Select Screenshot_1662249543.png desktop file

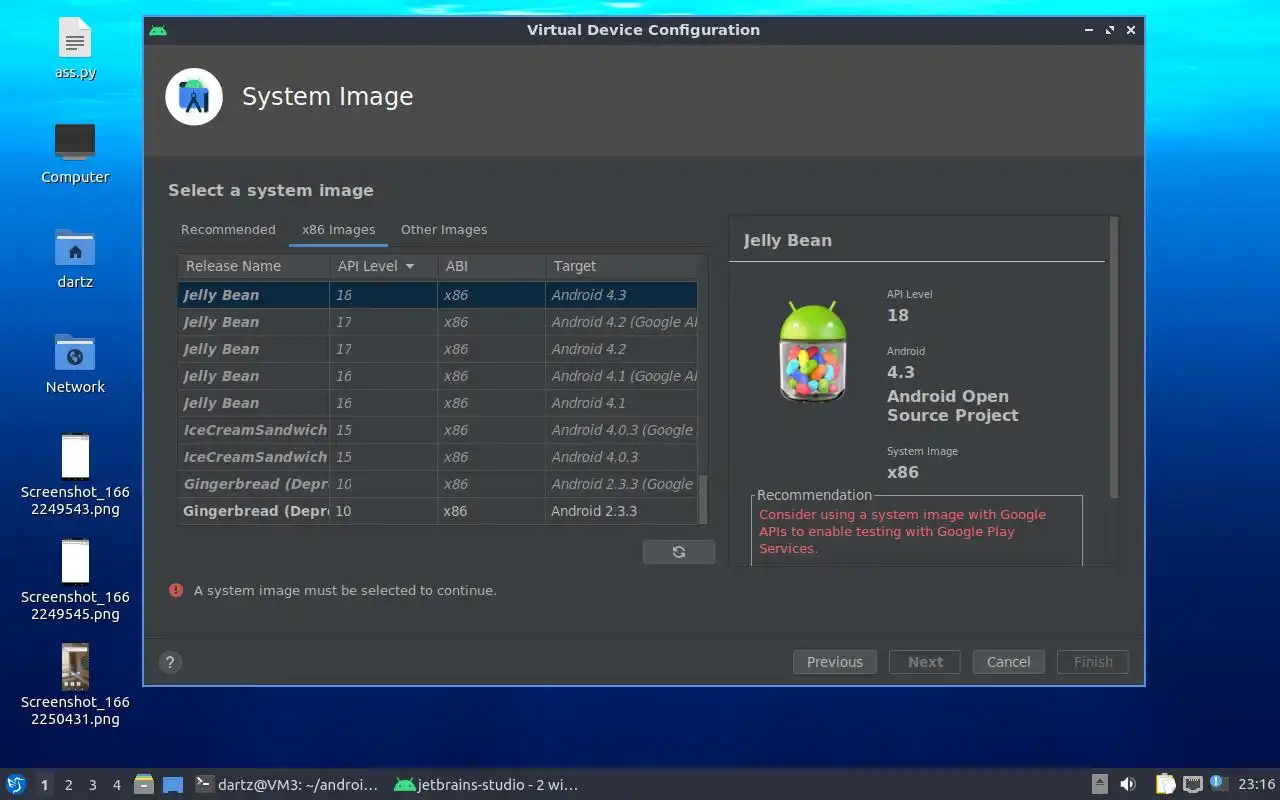pos(75,475)
